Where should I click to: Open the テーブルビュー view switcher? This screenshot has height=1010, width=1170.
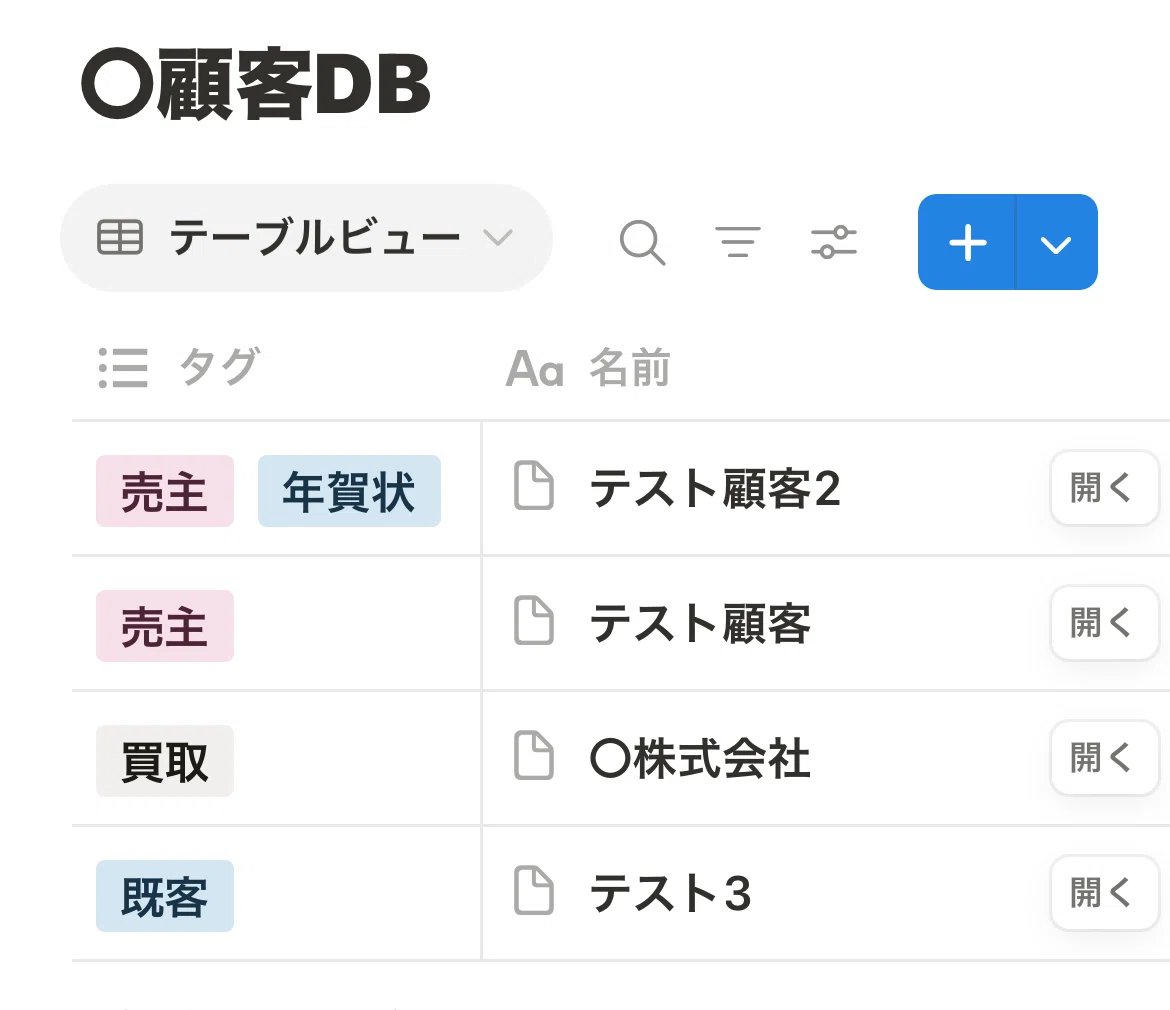point(306,238)
